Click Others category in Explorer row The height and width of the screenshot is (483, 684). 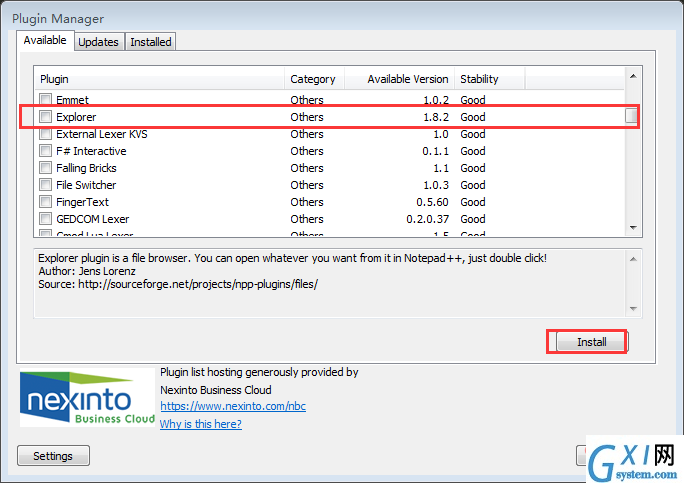(x=307, y=117)
